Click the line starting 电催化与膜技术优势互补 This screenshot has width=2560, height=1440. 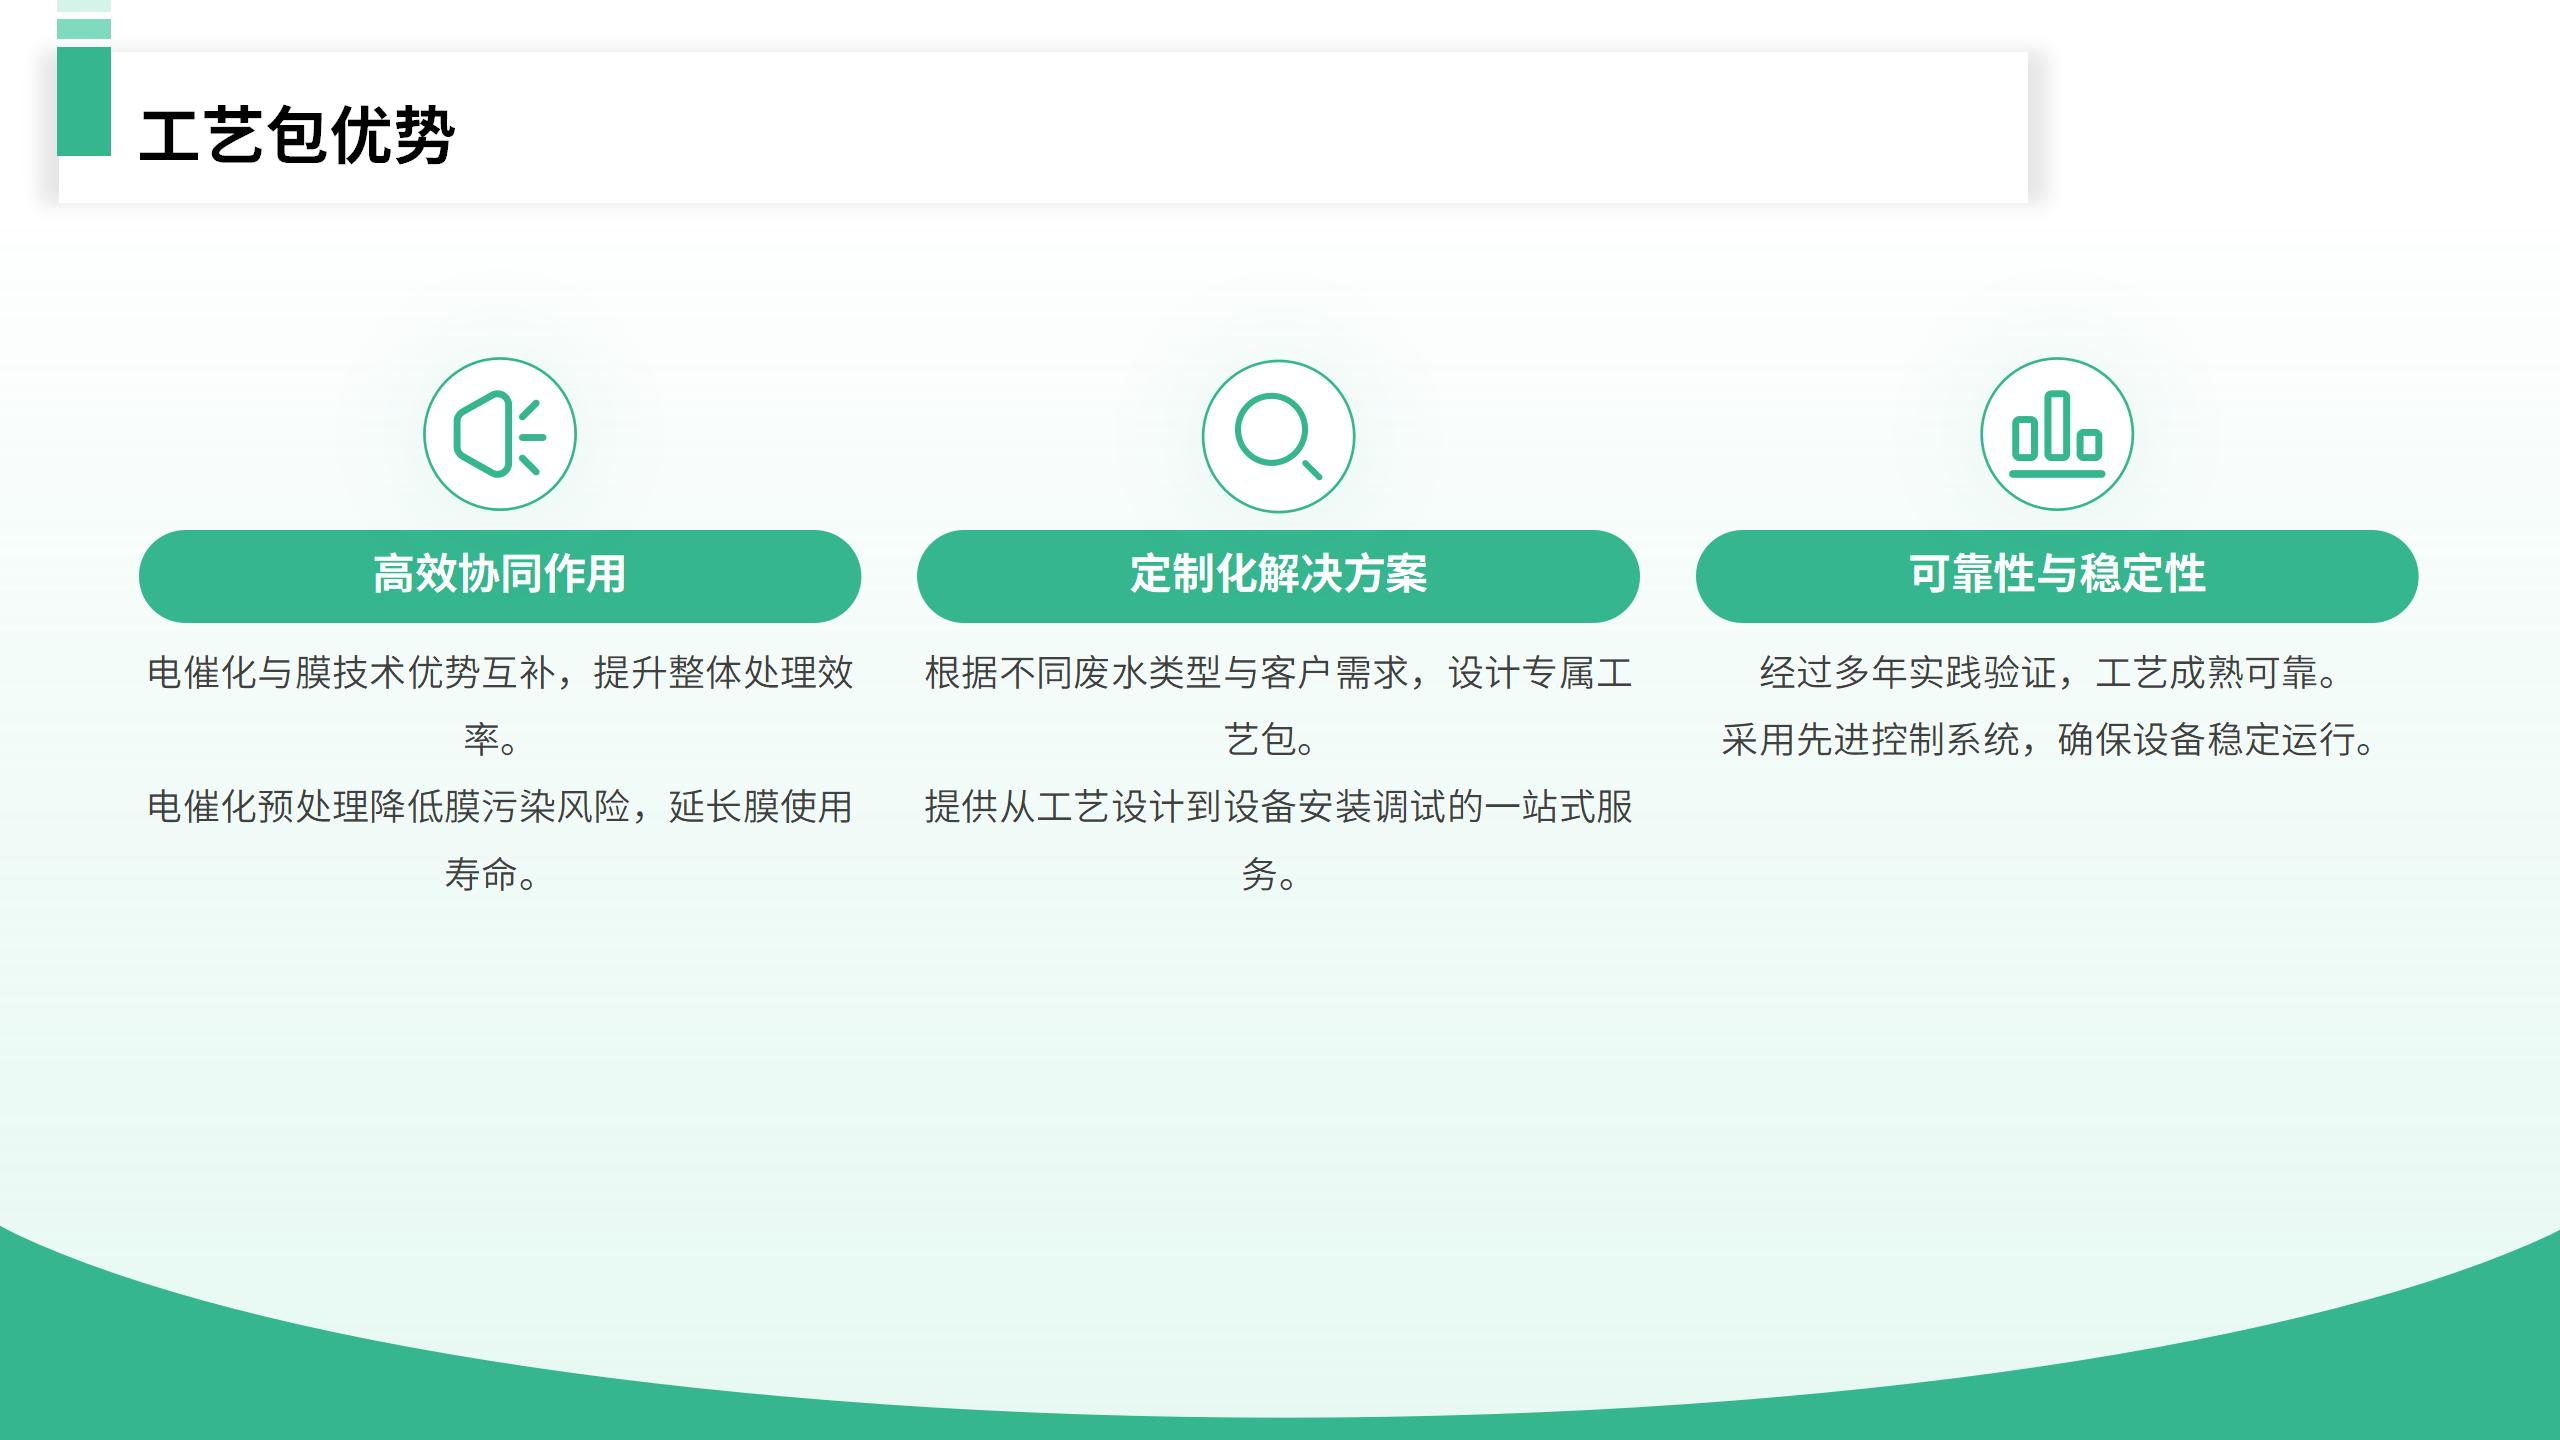tap(499, 673)
